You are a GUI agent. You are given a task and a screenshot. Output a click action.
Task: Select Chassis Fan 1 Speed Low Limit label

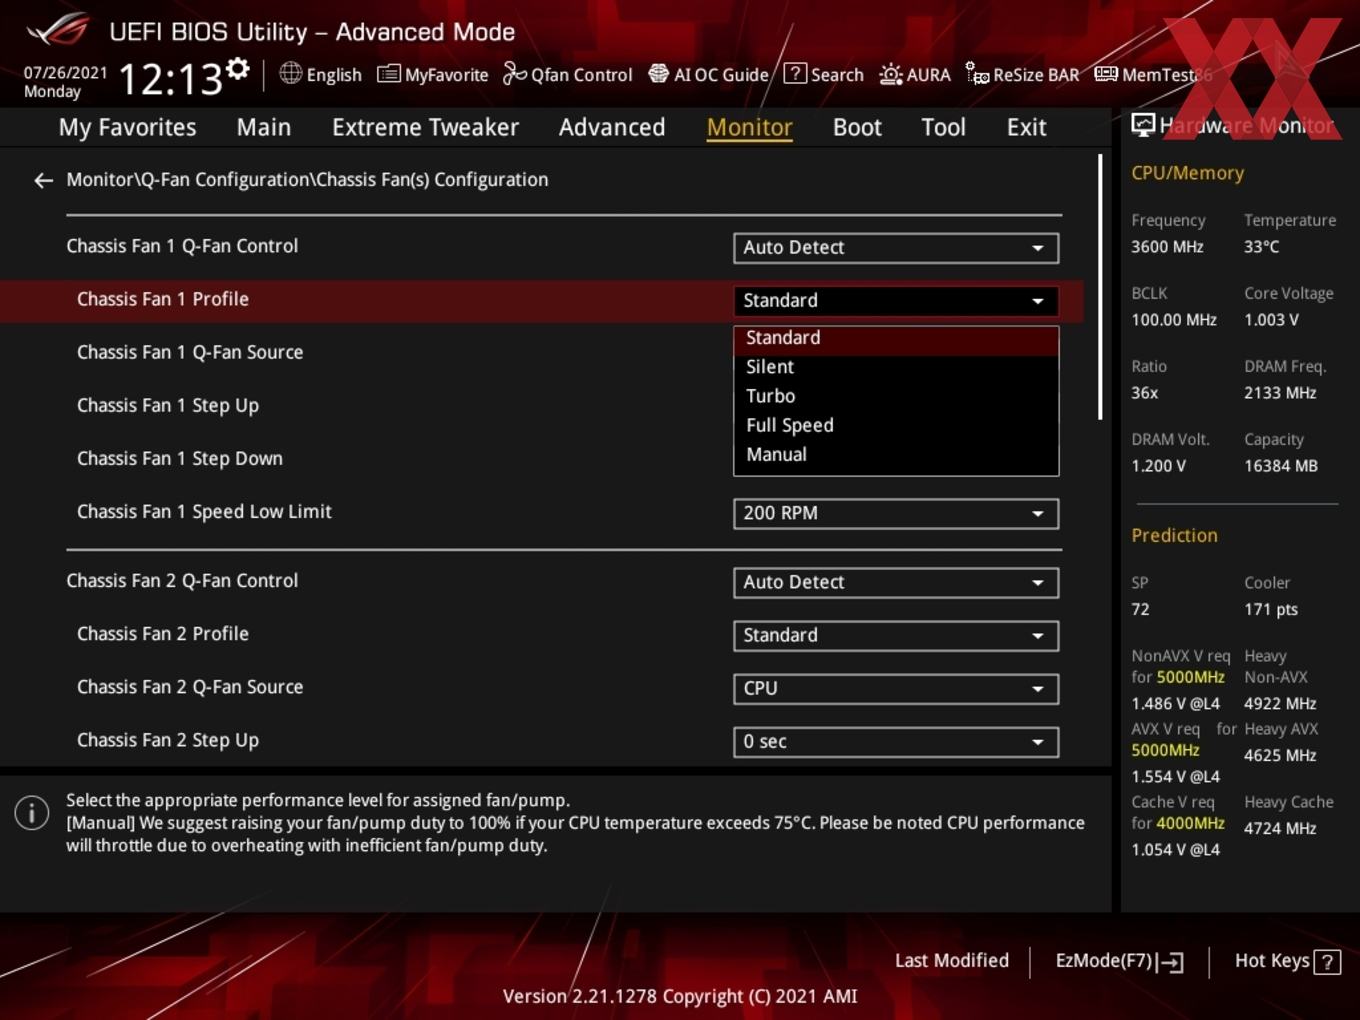tap(204, 512)
